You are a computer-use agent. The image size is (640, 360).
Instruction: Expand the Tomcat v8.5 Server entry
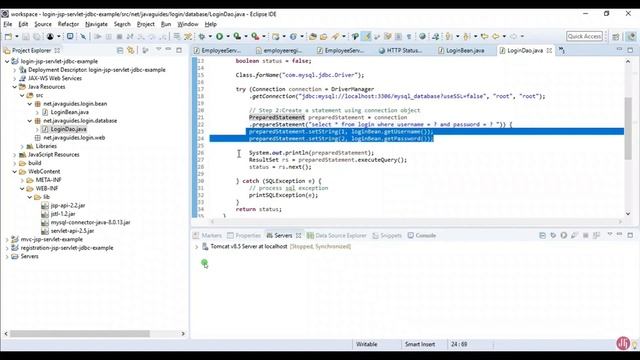click(x=196, y=247)
